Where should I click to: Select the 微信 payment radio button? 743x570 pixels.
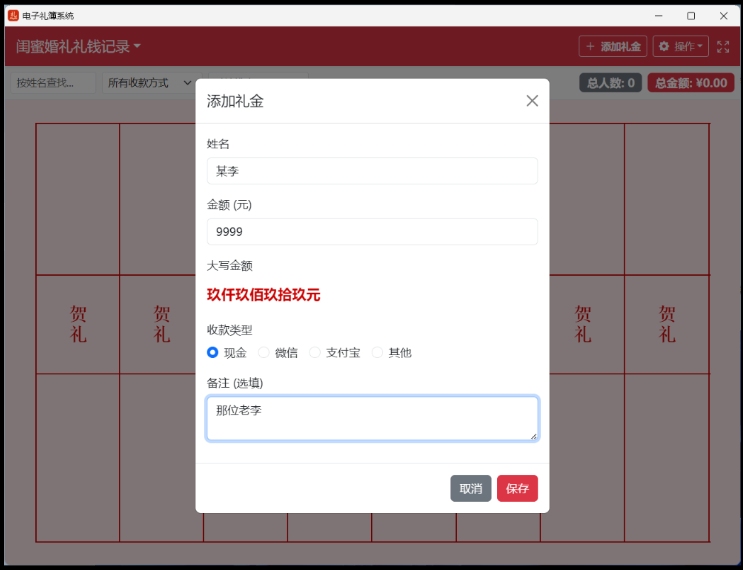pyautogui.click(x=264, y=352)
